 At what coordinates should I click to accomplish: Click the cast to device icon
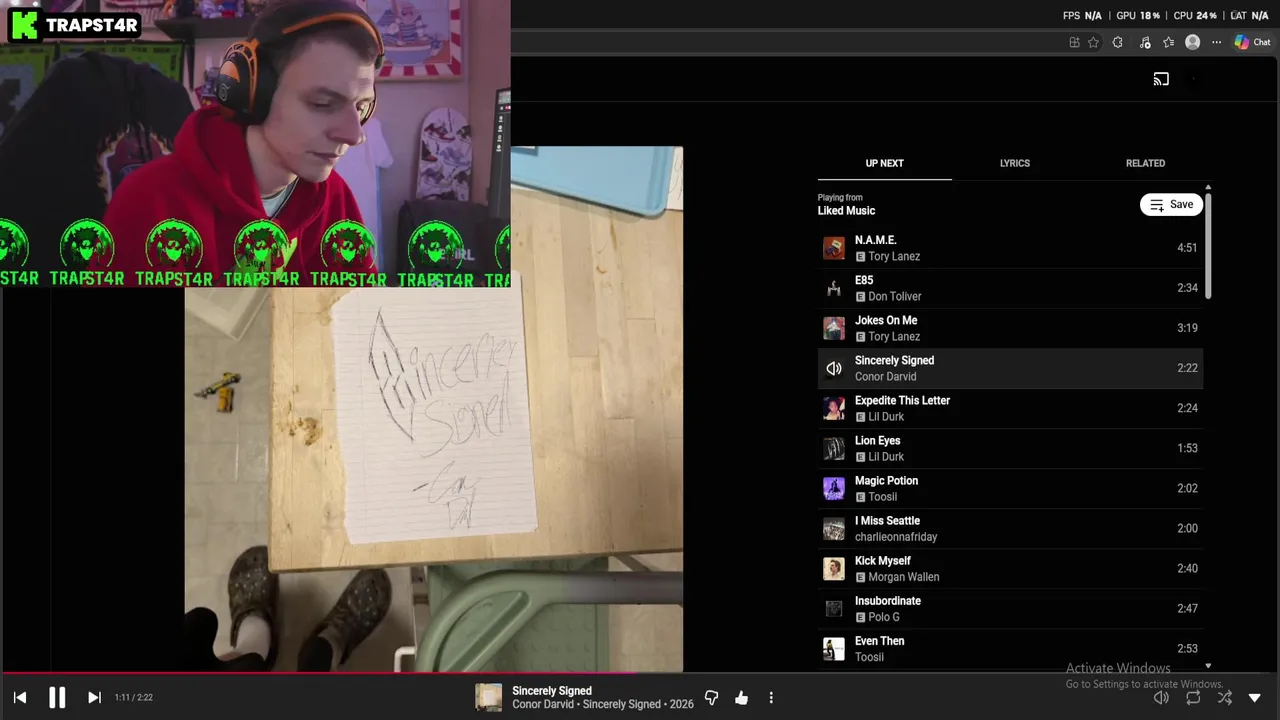[1161, 79]
